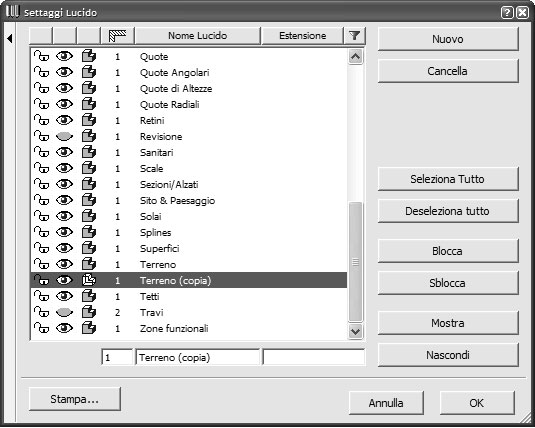The width and height of the screenshot is (535, 428).
Task: Click the 3D mode icon for Retini
Action: 89,120
